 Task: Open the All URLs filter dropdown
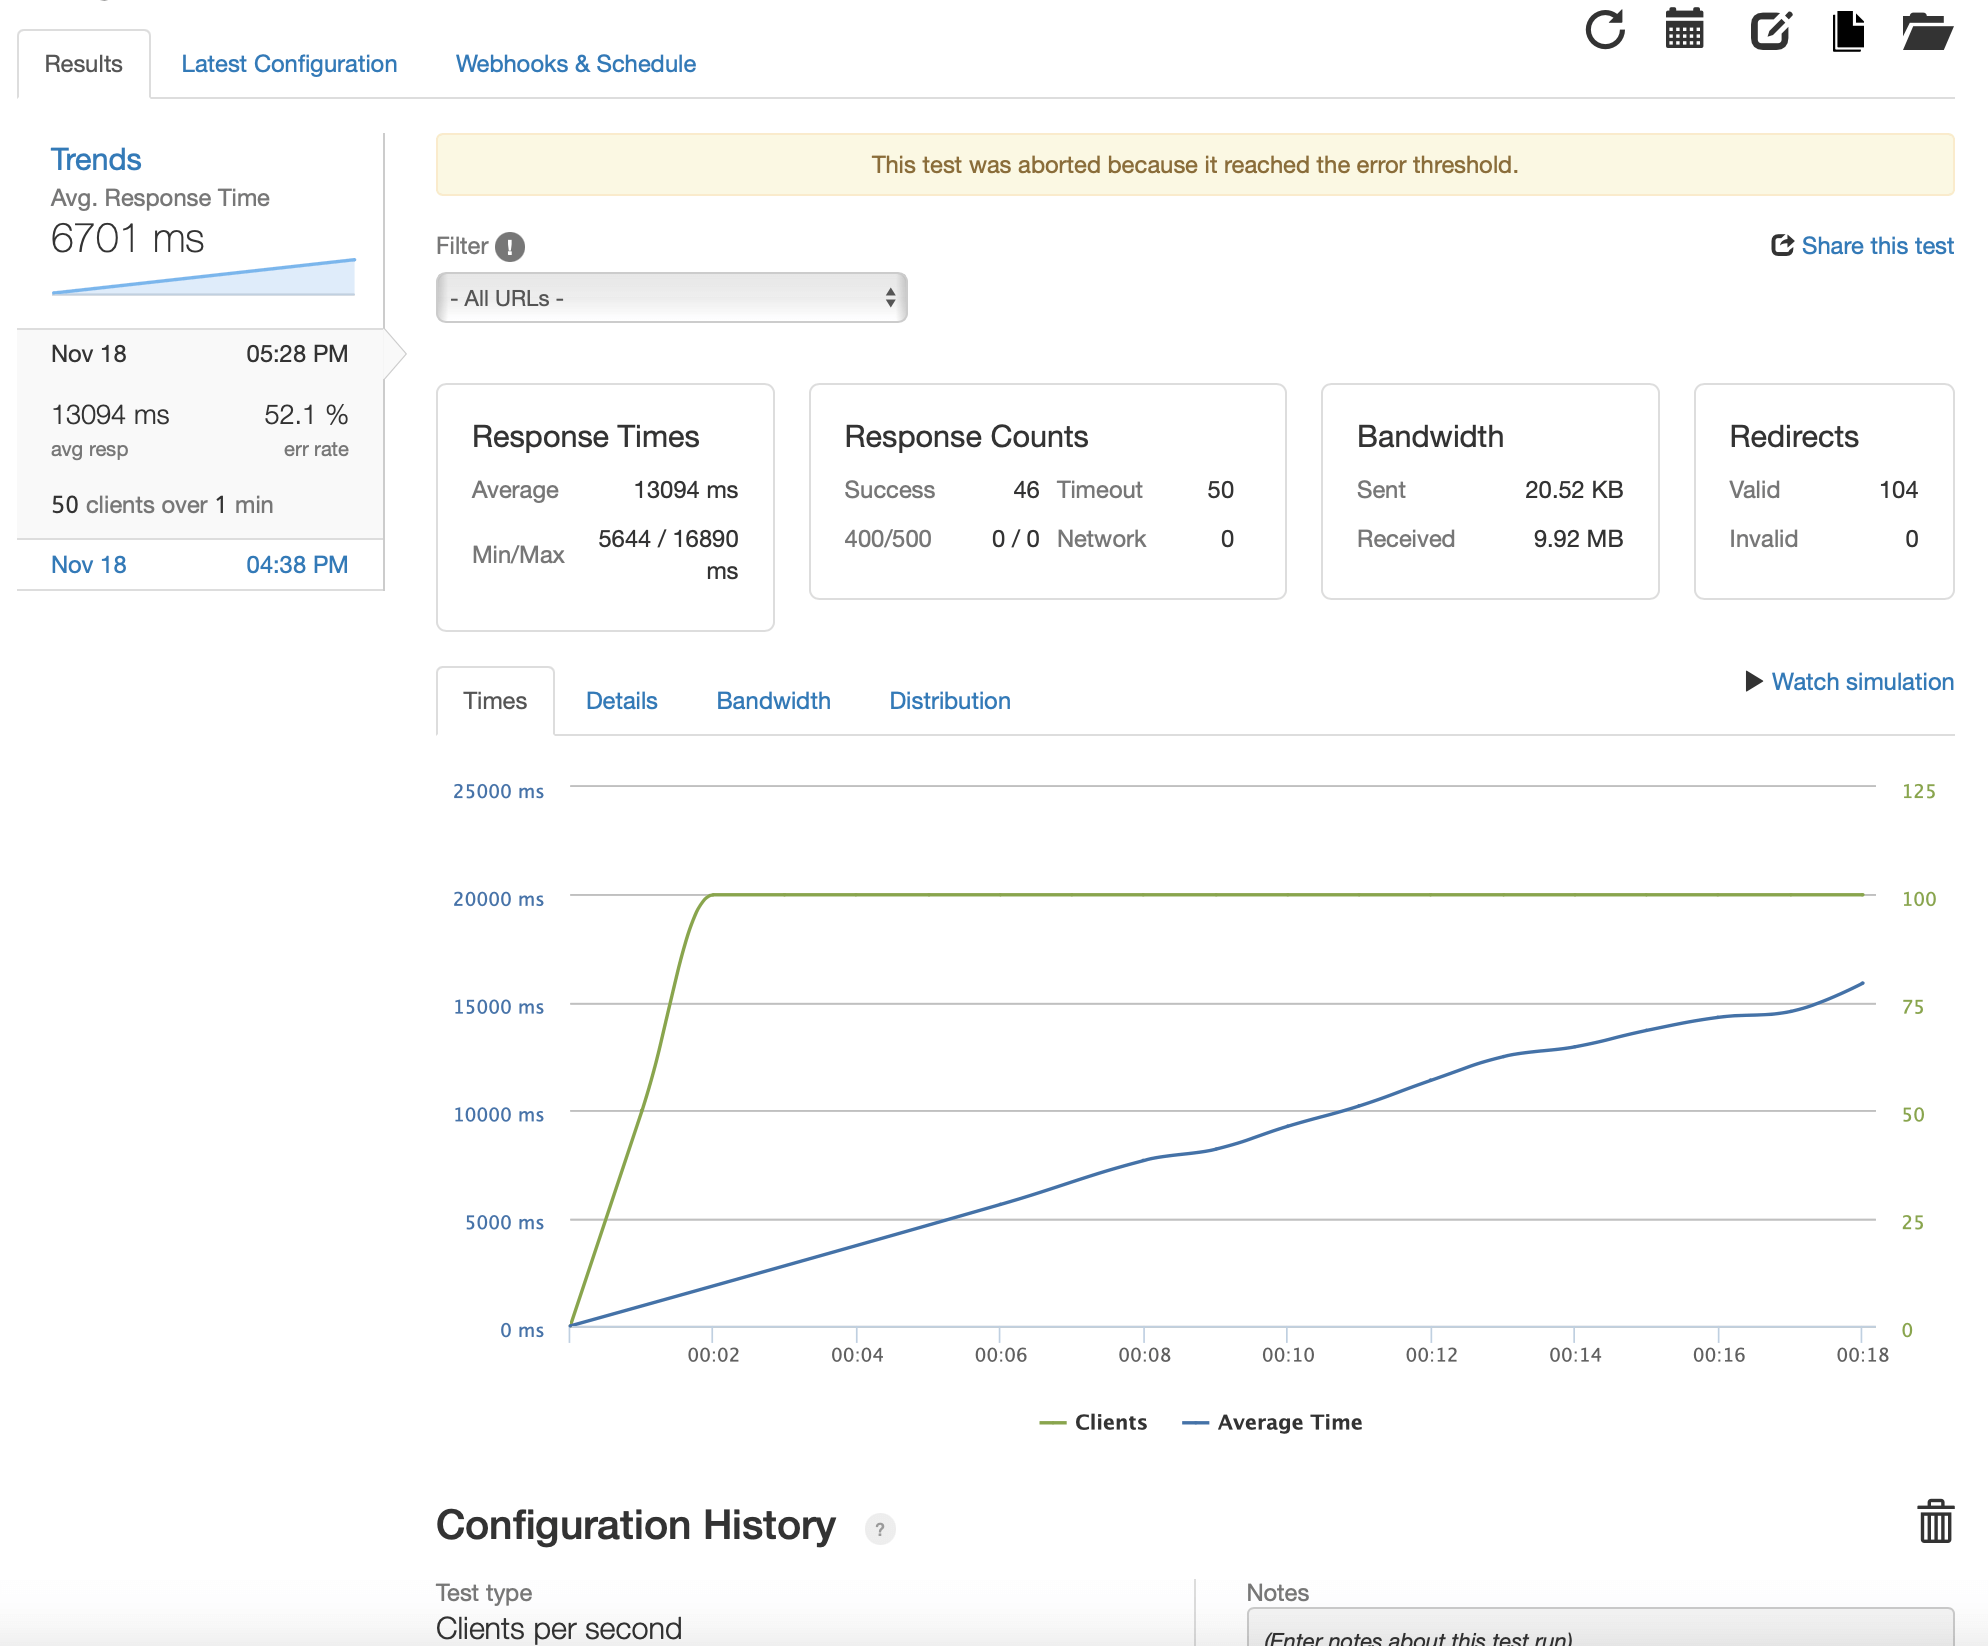[671, 298]
